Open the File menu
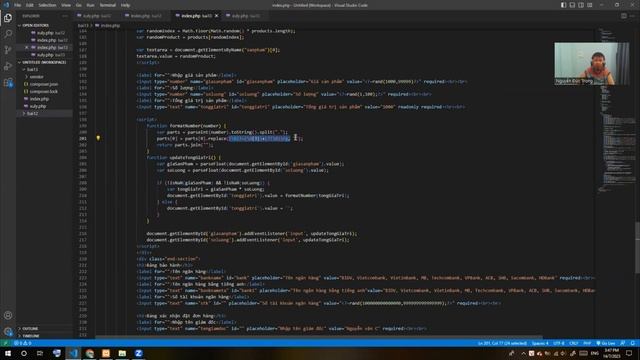Image resolution: width=640 pixels, height=360 pixels. click(x=18, y=5)
